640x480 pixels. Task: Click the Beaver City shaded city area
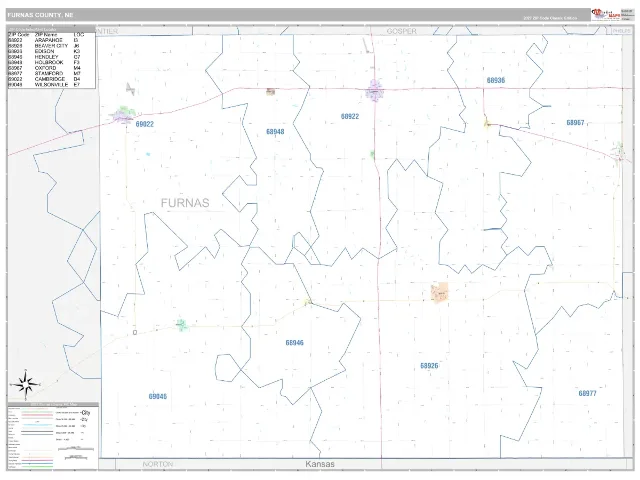coord(440,293)
